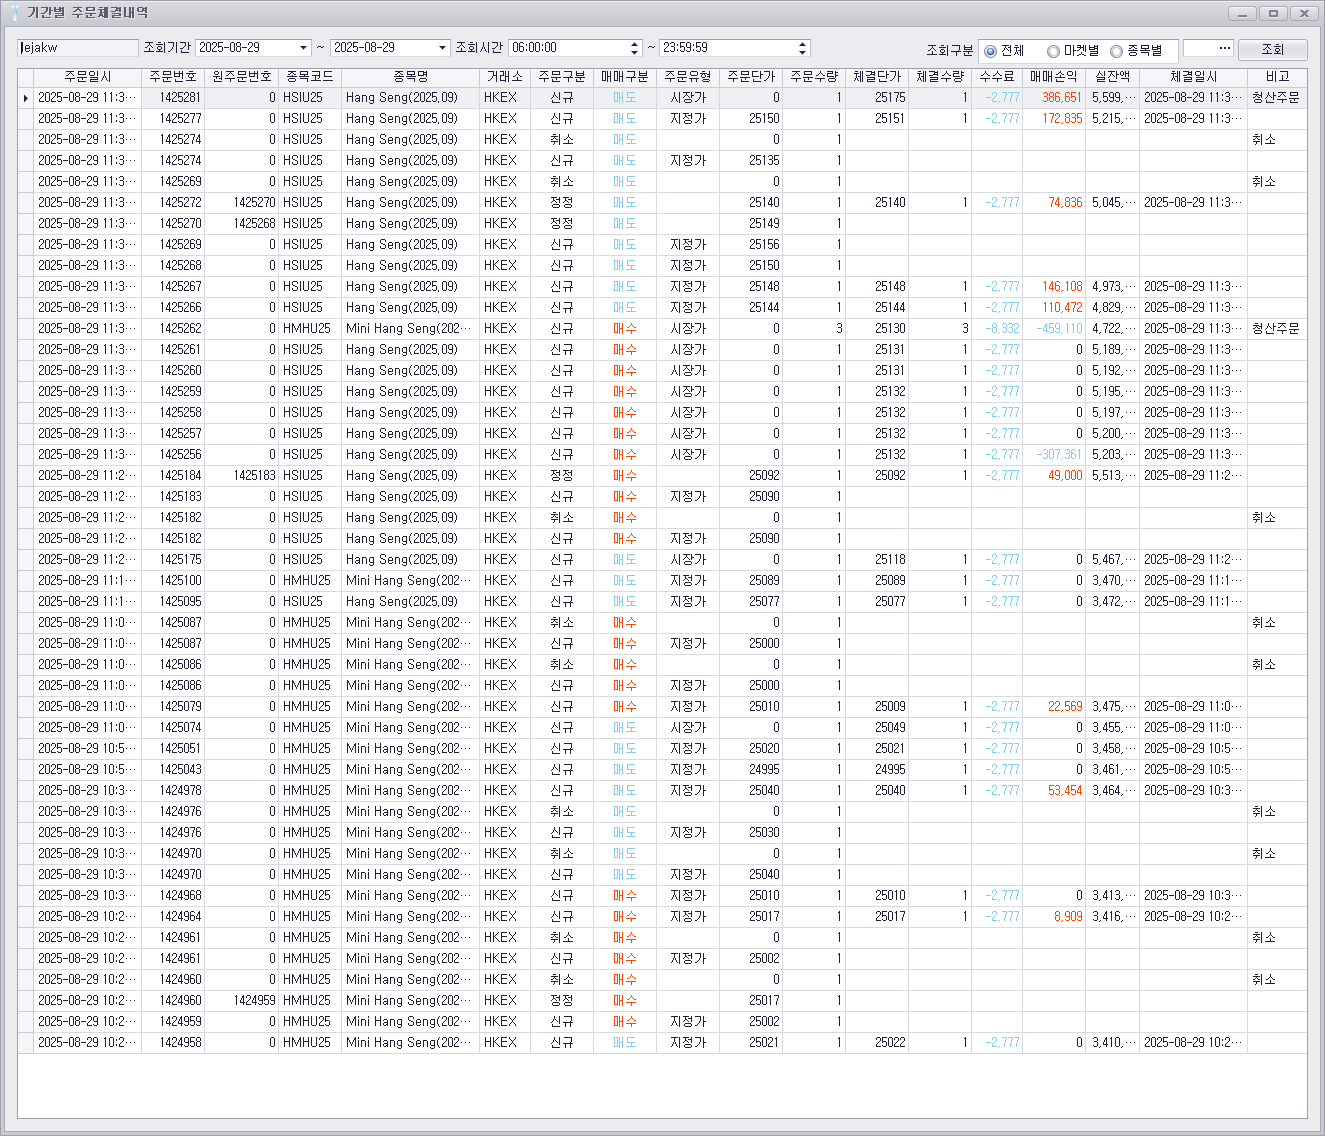Click the app icon in the title bar
The width and height of the screenshot is (1325, 1136).
14,13
